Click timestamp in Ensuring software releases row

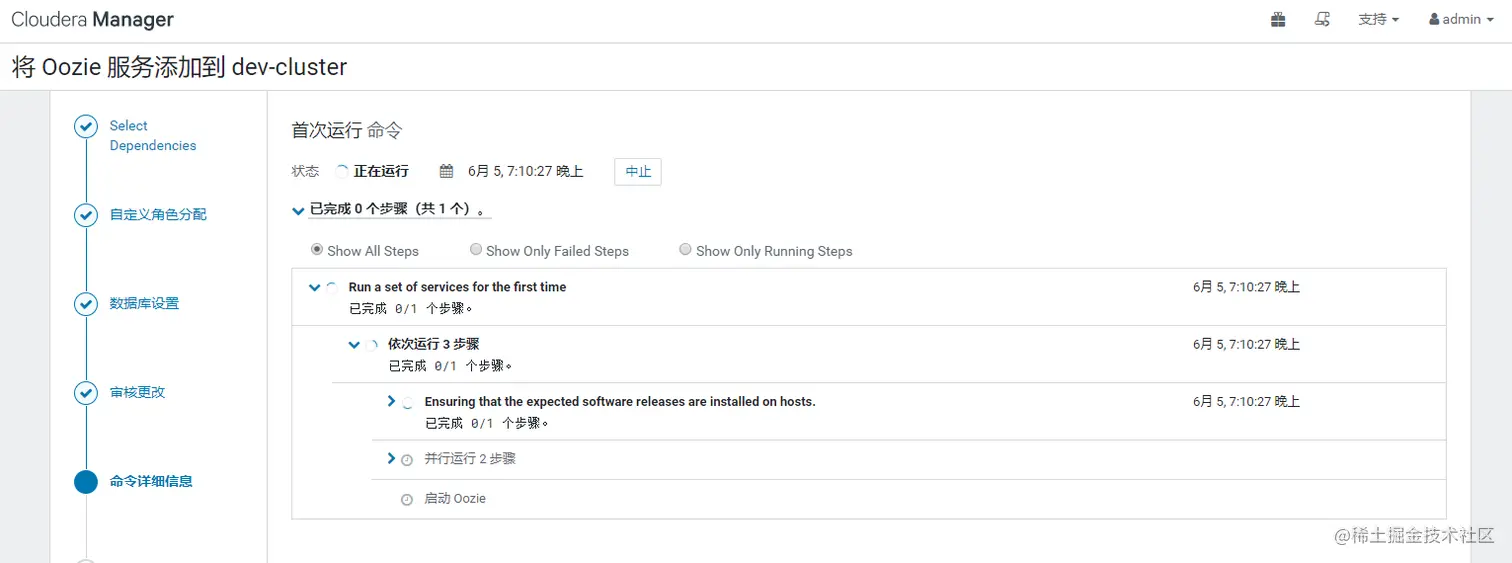[x=1246, y=402]
